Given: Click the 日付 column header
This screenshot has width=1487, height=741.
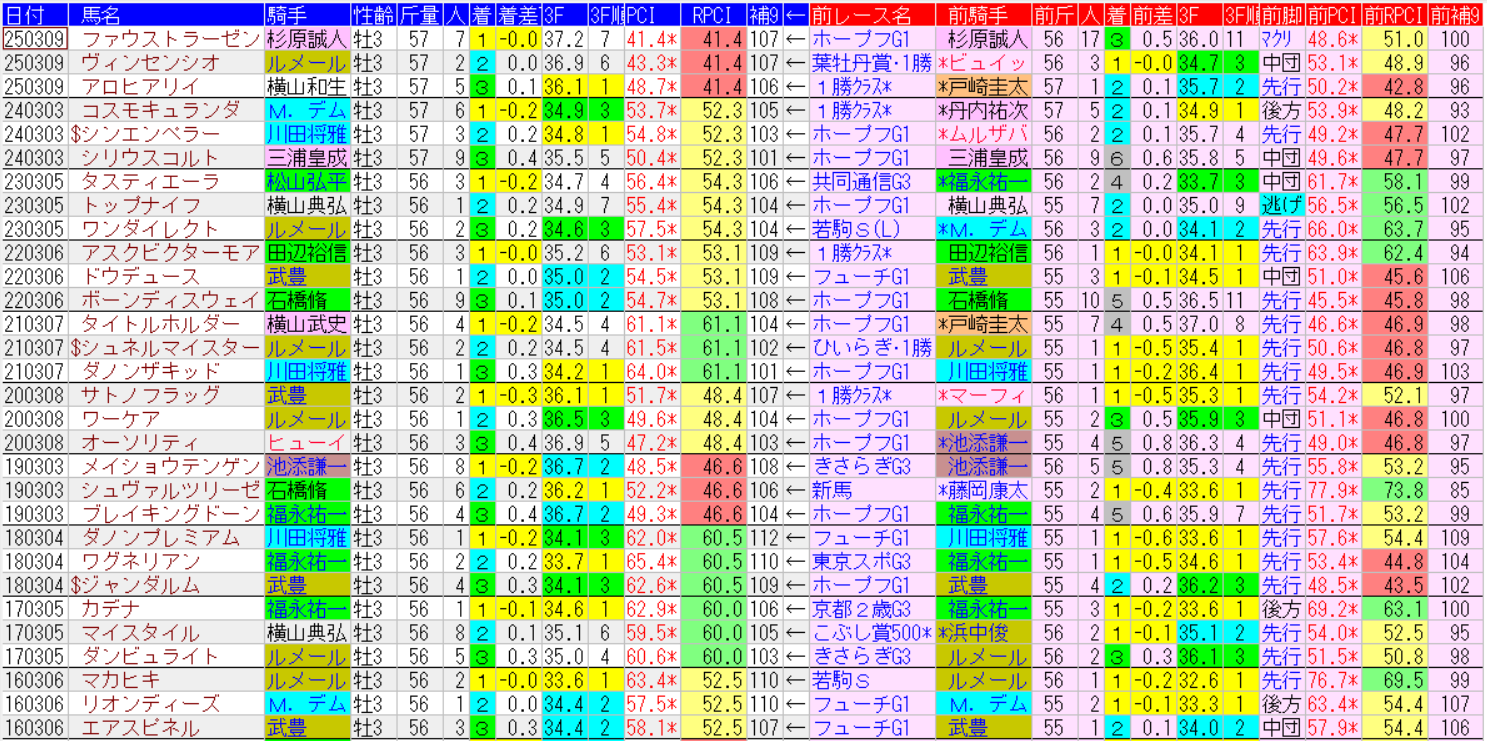Looking at the screenshot, I should [x=35, y=15].
